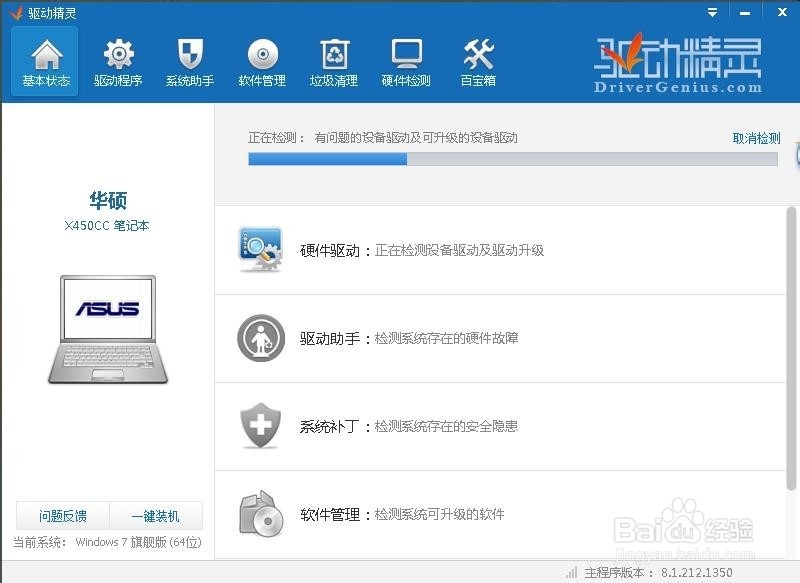Click the 驱动助手 round icon

click(x=261, y=338)
